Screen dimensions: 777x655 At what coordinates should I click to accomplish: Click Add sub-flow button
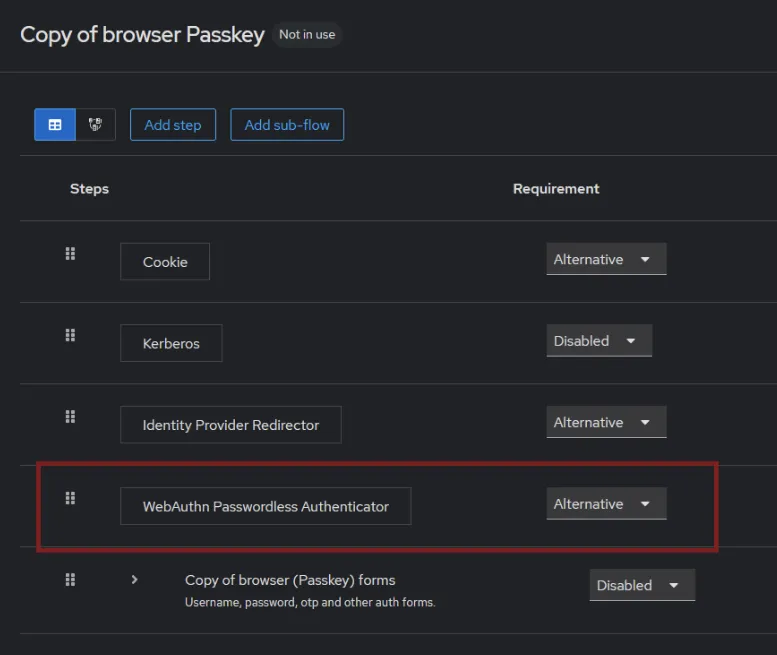pyautogui.click(x=287, y=125)
